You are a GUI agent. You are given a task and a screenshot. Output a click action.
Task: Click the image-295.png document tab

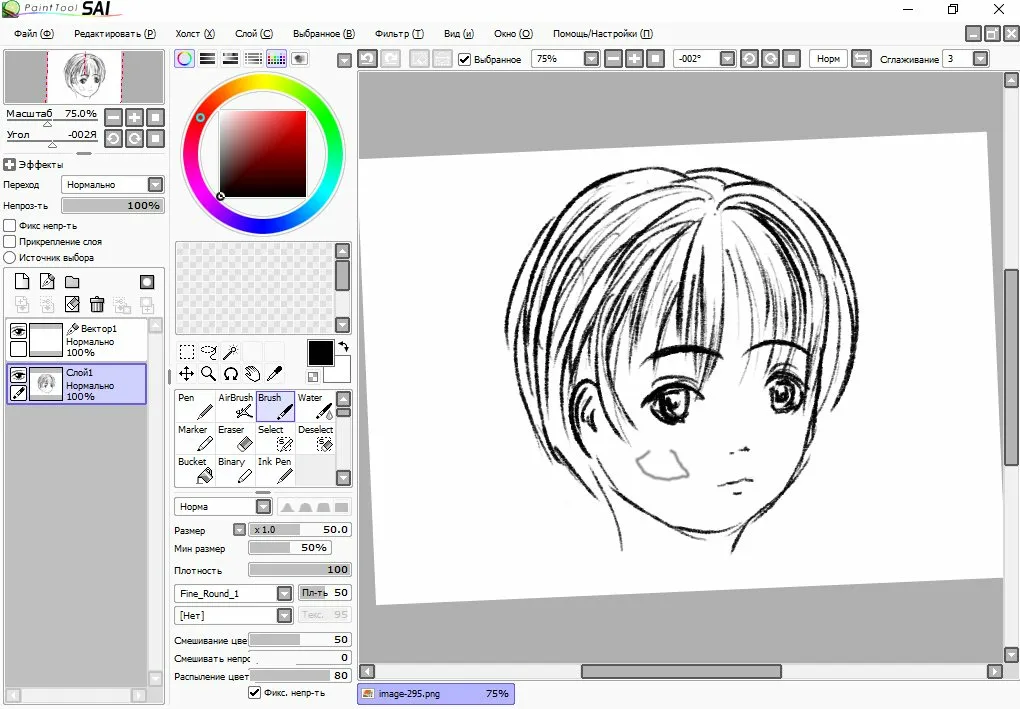[435, 693]
